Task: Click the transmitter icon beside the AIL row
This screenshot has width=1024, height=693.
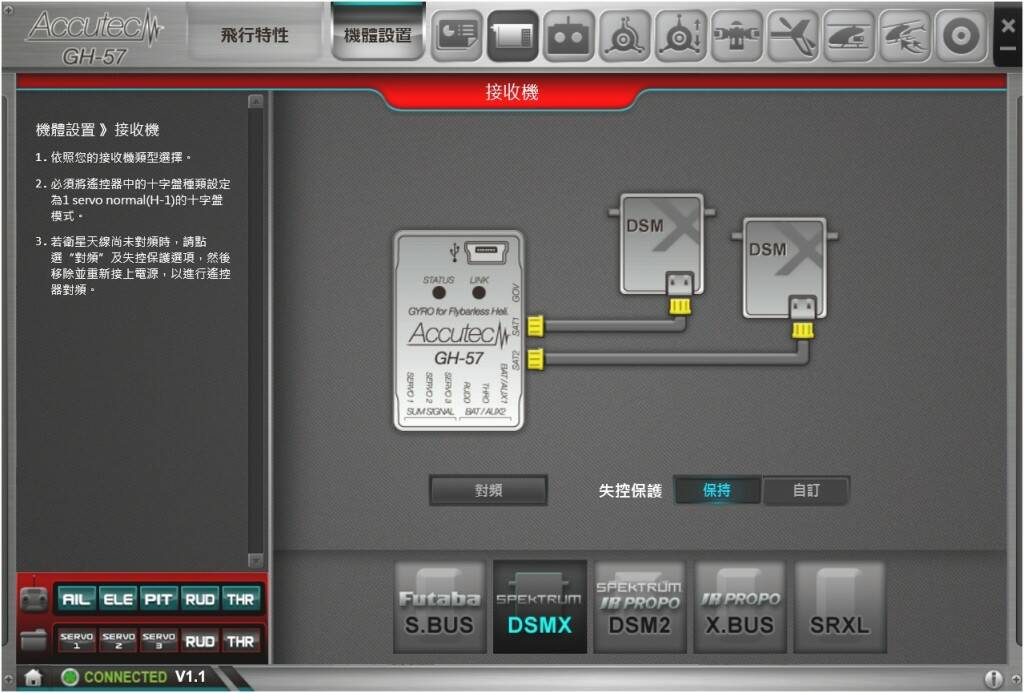Action: pyautogui.click(x=33, y=598)
